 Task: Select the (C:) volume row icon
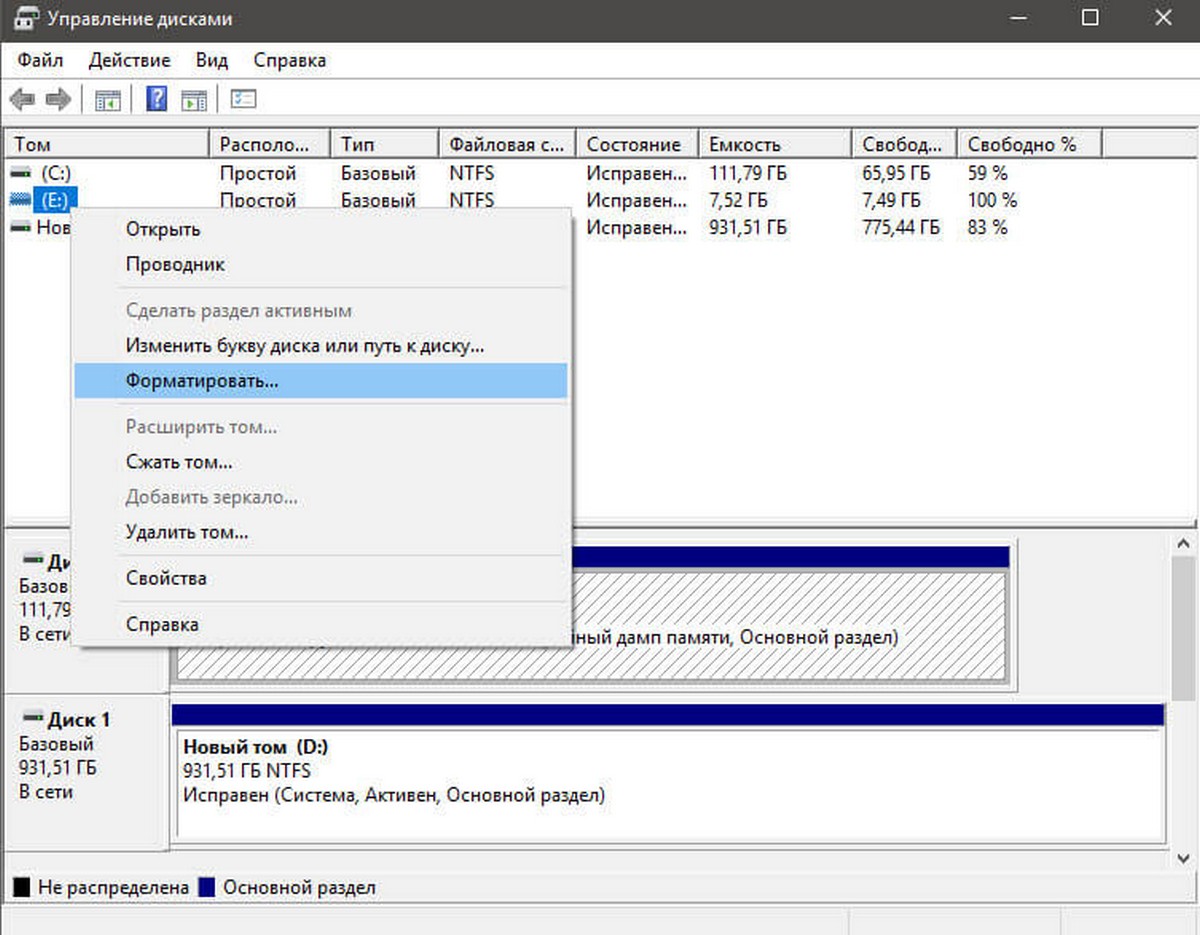(21, 173)
